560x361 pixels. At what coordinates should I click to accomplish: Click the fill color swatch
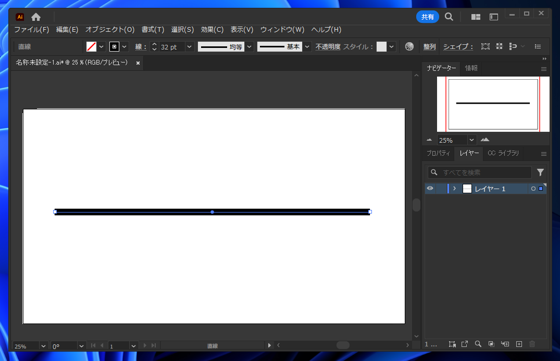coord(91,47)
